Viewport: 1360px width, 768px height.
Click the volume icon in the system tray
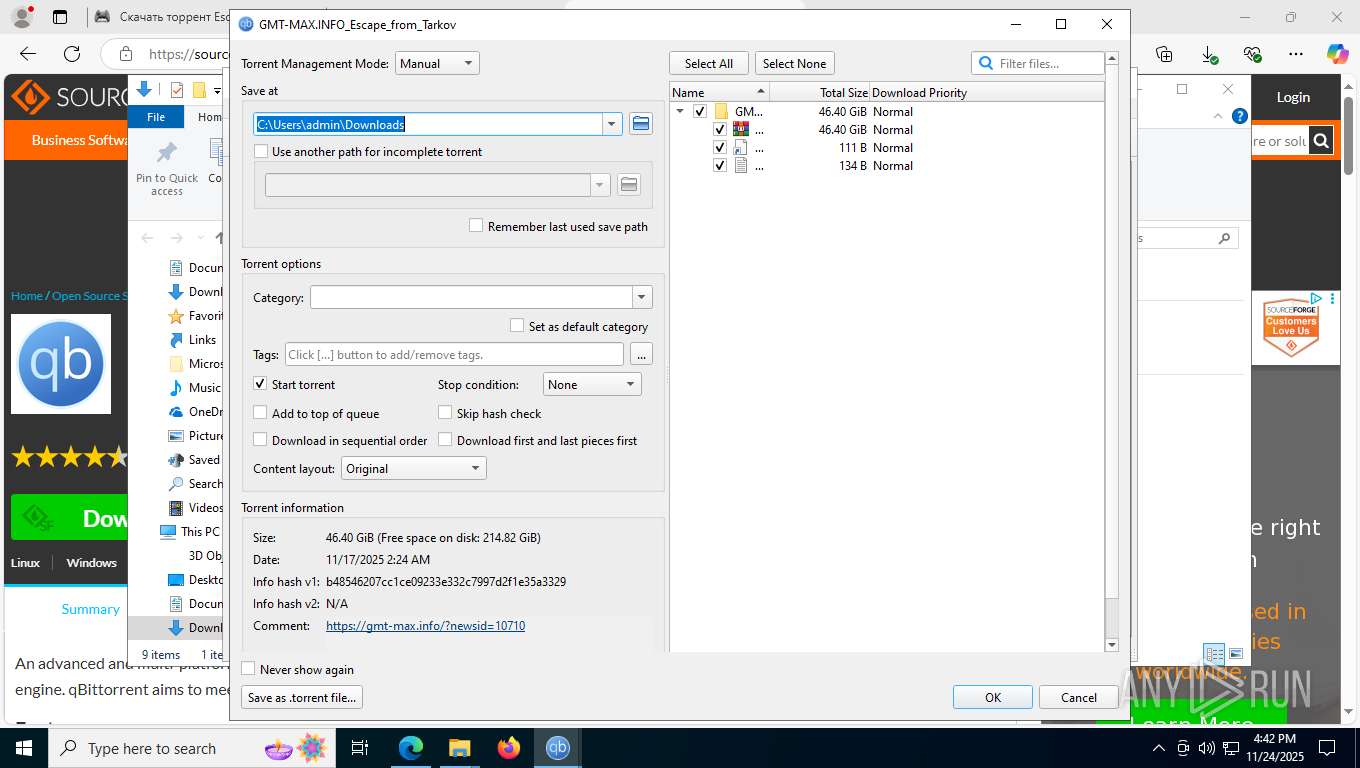(x=1207, y=748)
